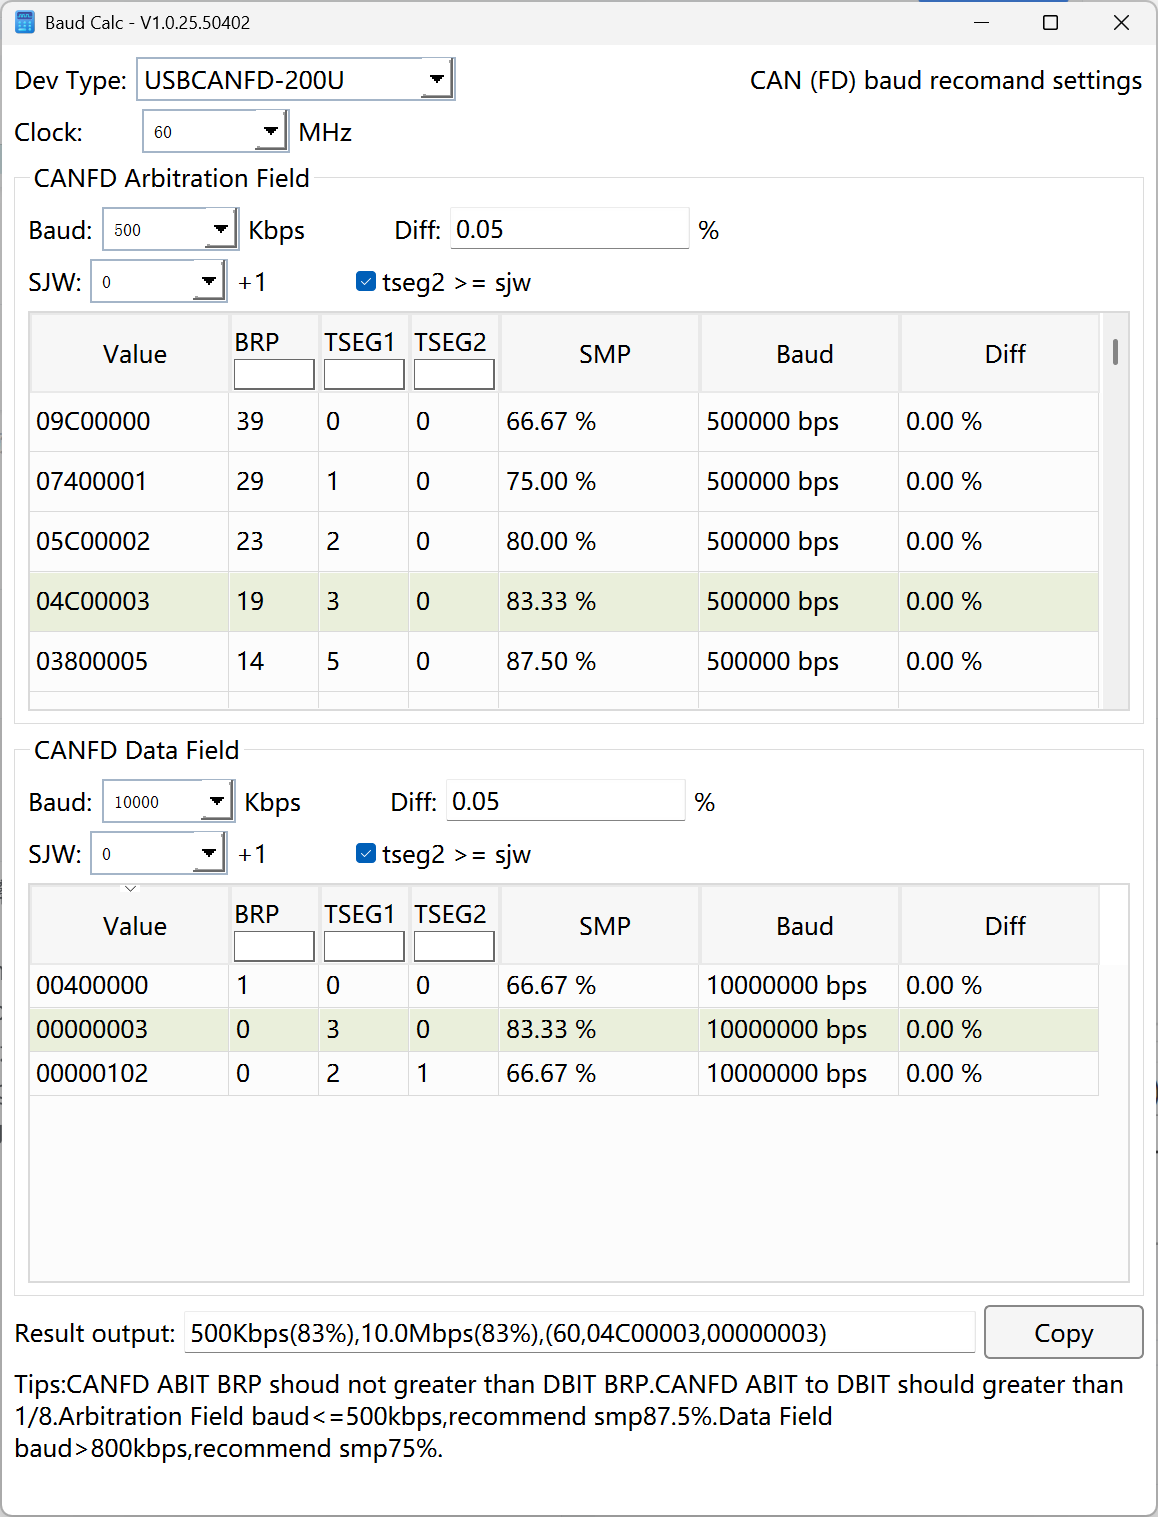1158x1517 pixels.
Task: Click the 87.50 % SMP cell
Action: point(599,662)
